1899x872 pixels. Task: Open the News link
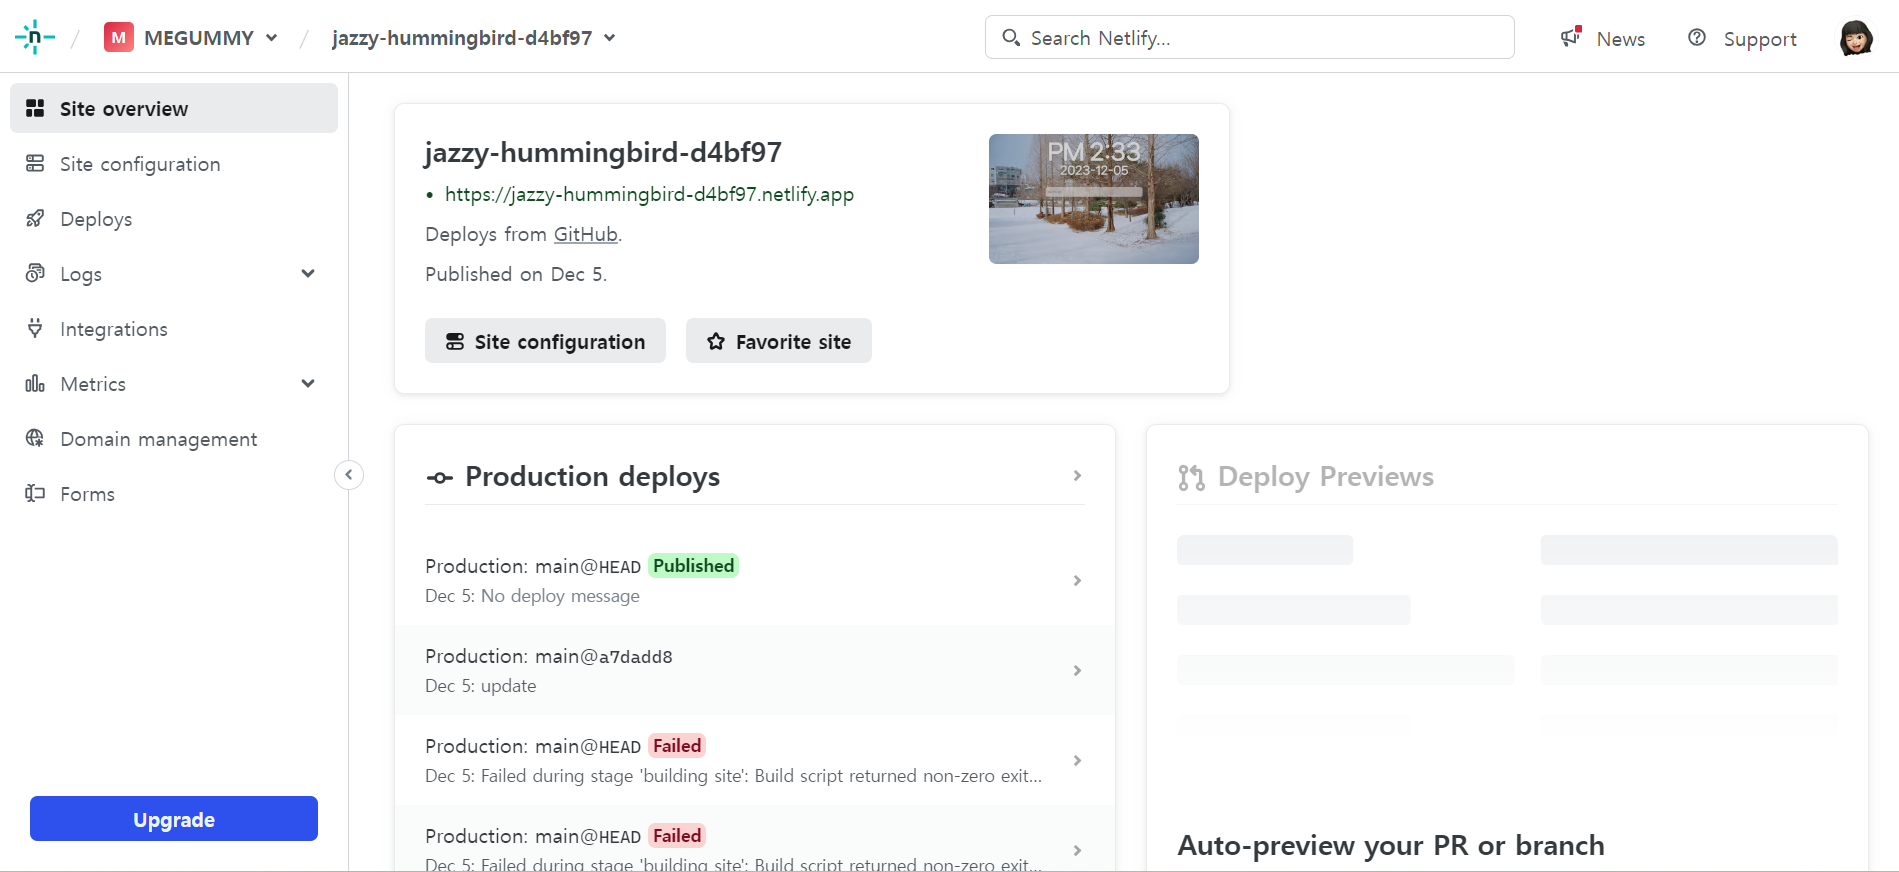coord(1620,39)
